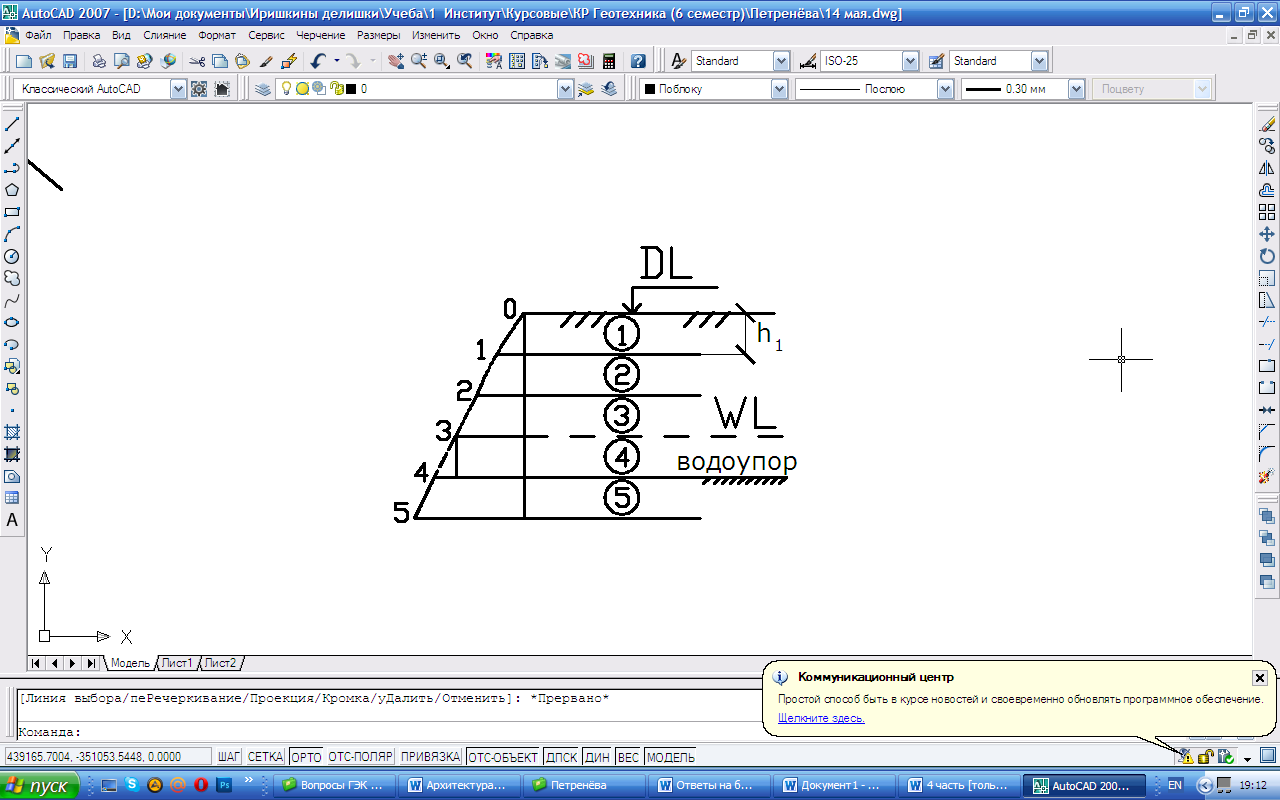Select the Erase tool
Viewport: 1280px width, 800px height.
pyautogui.click(x=1267, y=124)
